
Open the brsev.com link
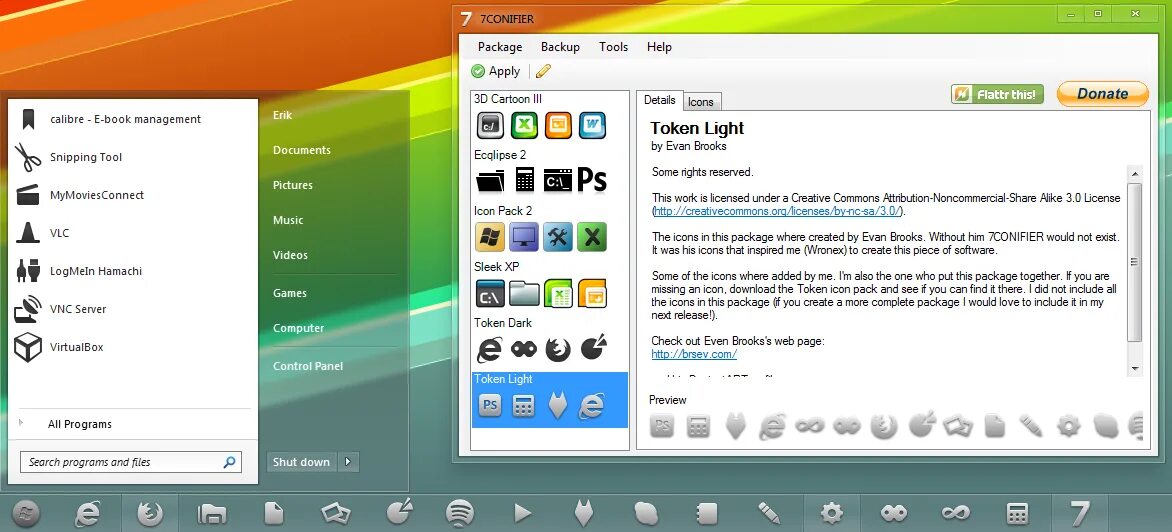(x=694, y=354)
